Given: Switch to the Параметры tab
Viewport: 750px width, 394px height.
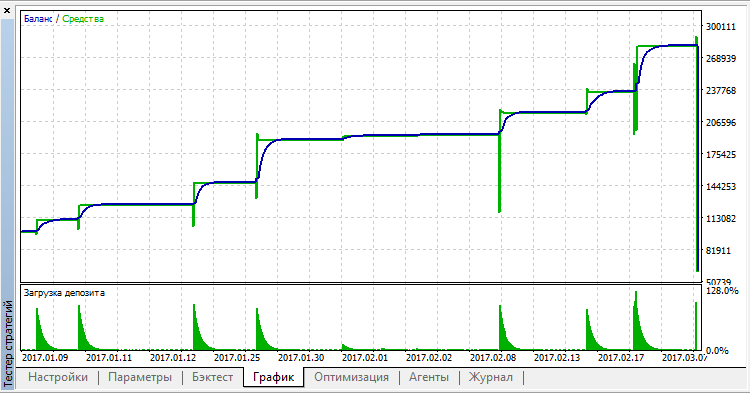Looking at the screenshot, I should coord(140,377).
